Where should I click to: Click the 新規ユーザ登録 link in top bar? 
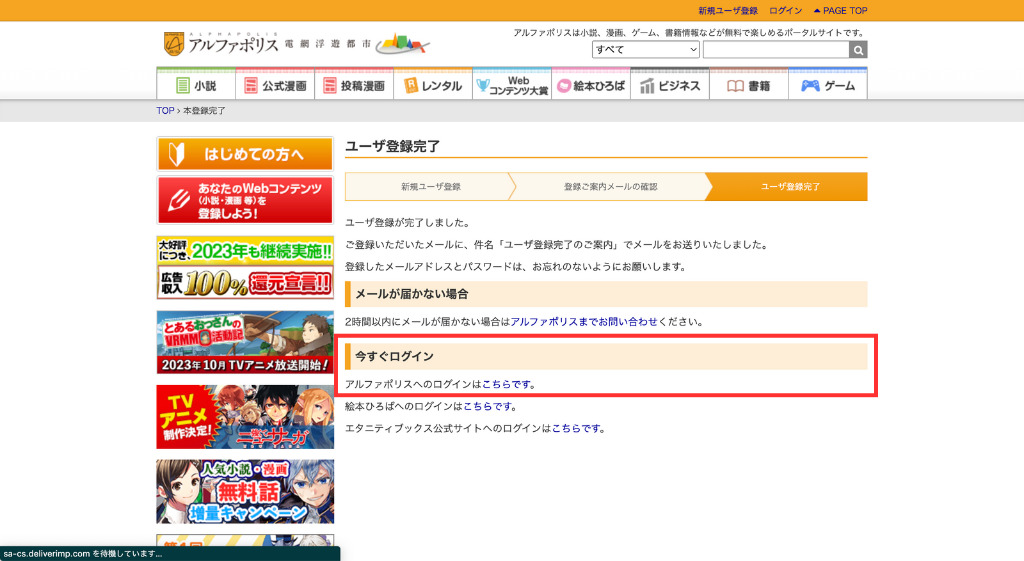pos(728,10)
